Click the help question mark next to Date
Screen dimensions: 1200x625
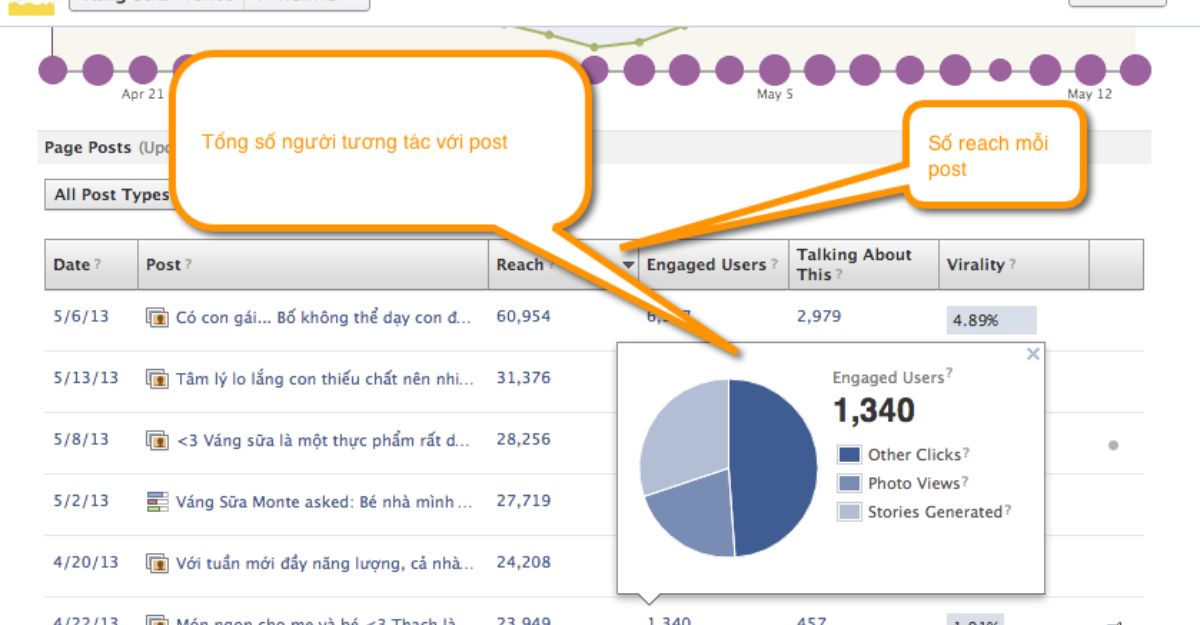(97, 265)
